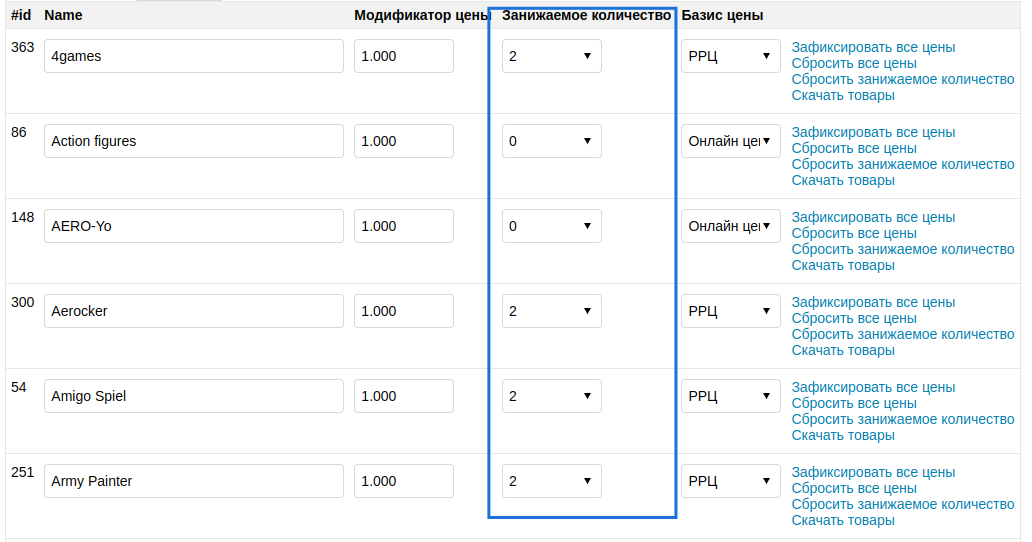Click 'Зафиксировать все цены' for 4games

873,47
